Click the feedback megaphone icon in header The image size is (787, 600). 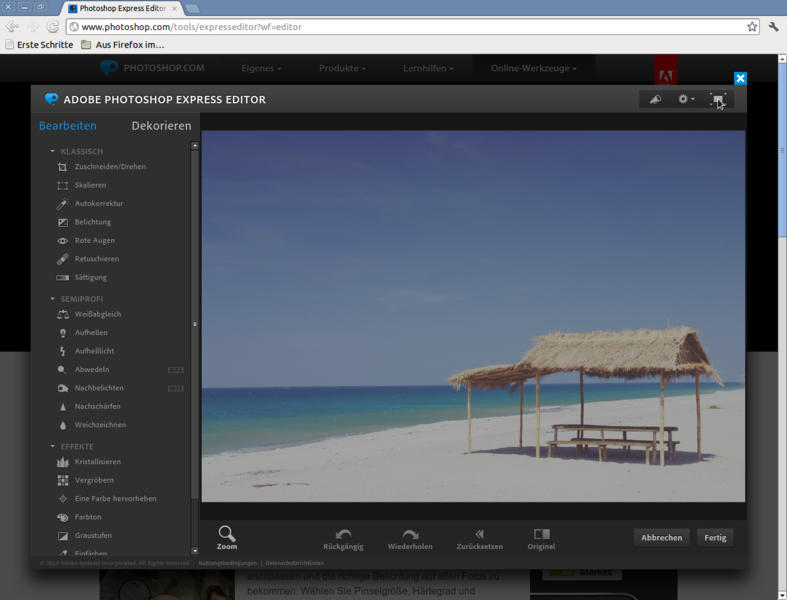point(655,99)
